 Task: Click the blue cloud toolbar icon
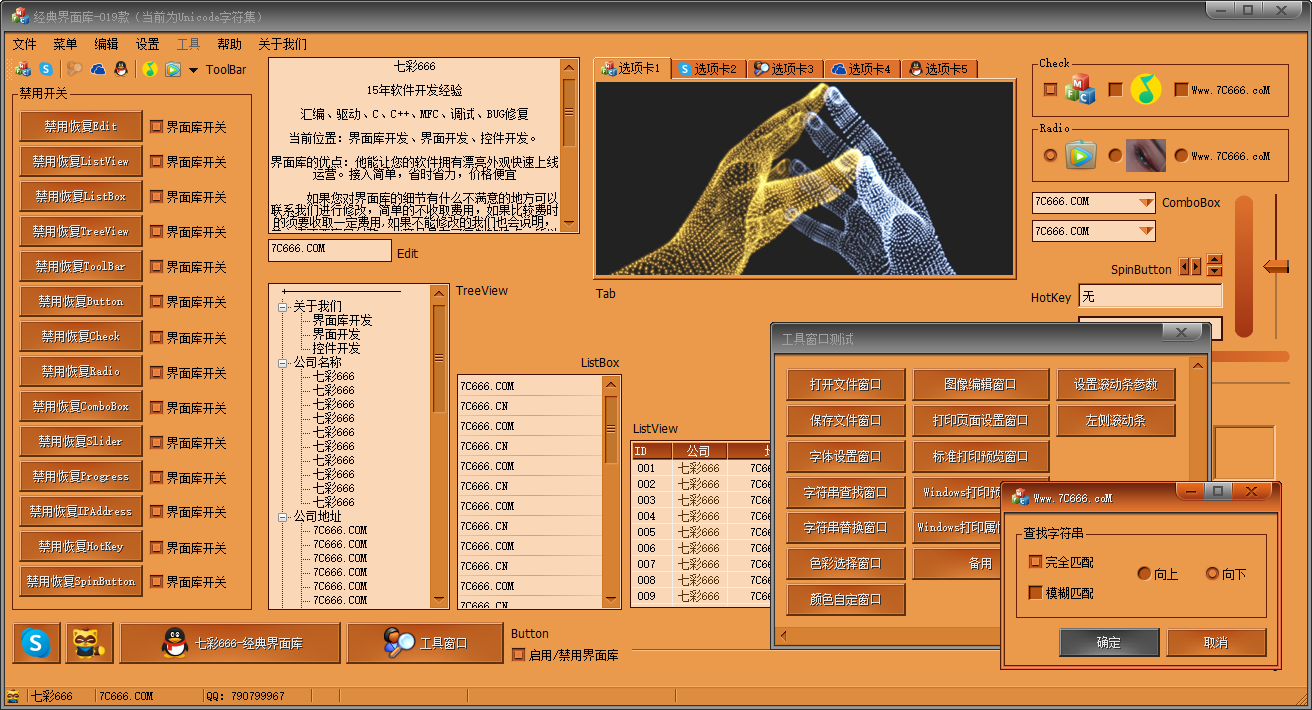tap(98, 69)
